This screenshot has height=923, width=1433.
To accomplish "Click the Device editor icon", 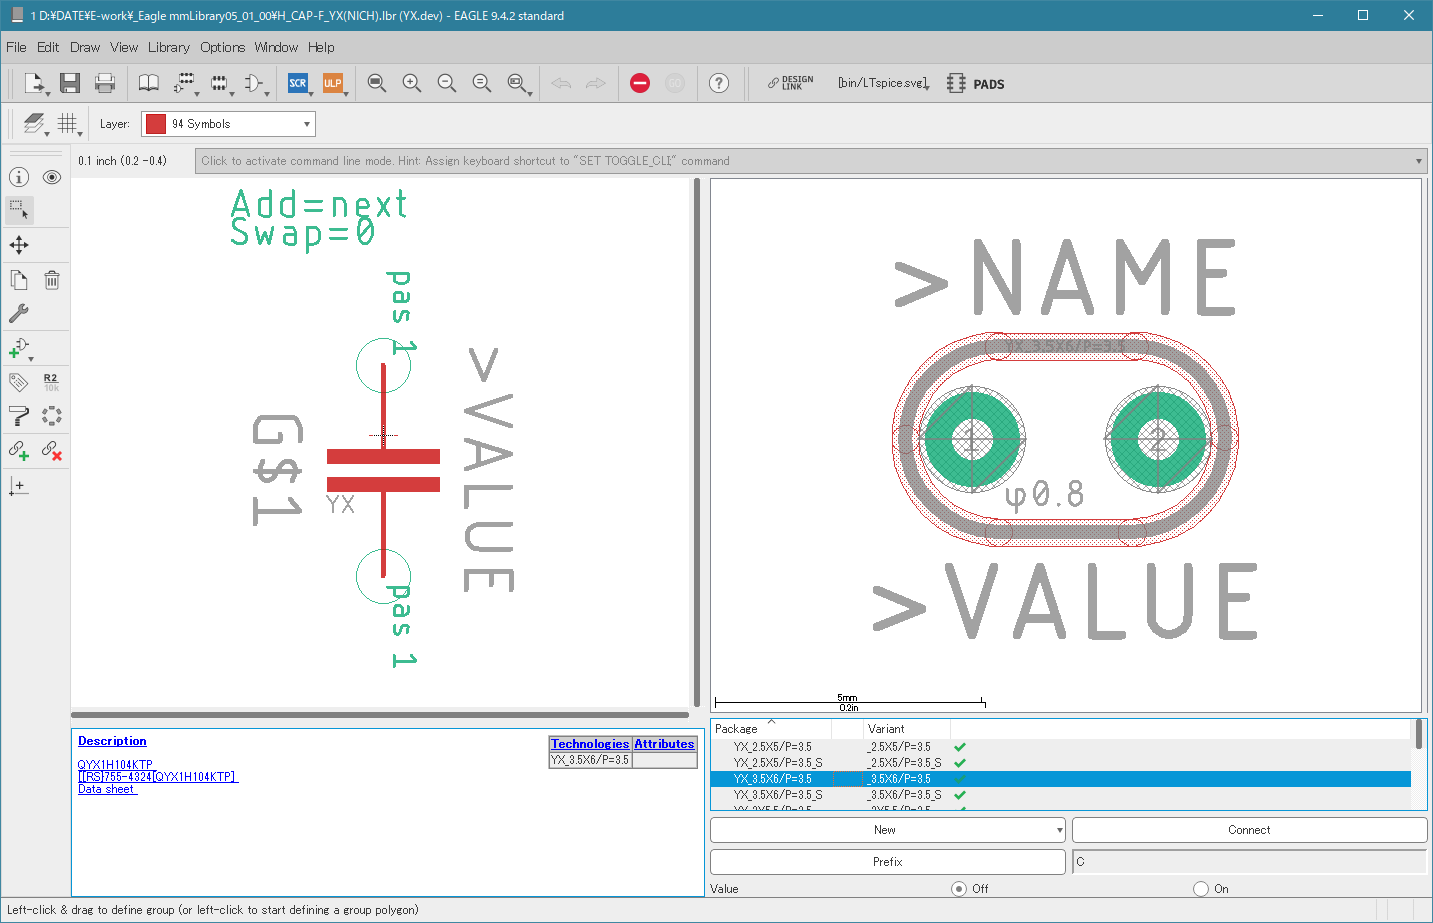I will click(x=185, y=83).
